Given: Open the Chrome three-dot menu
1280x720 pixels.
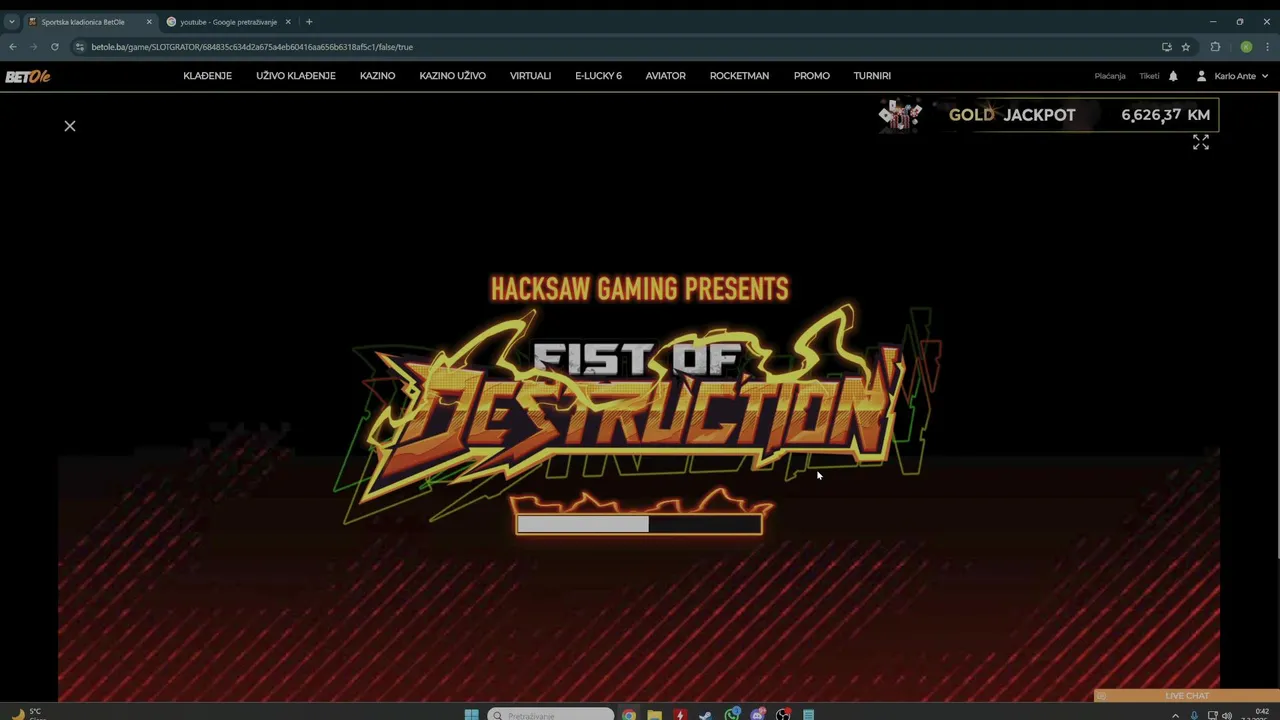Looking at the screenshot, I should [1267, 47].
